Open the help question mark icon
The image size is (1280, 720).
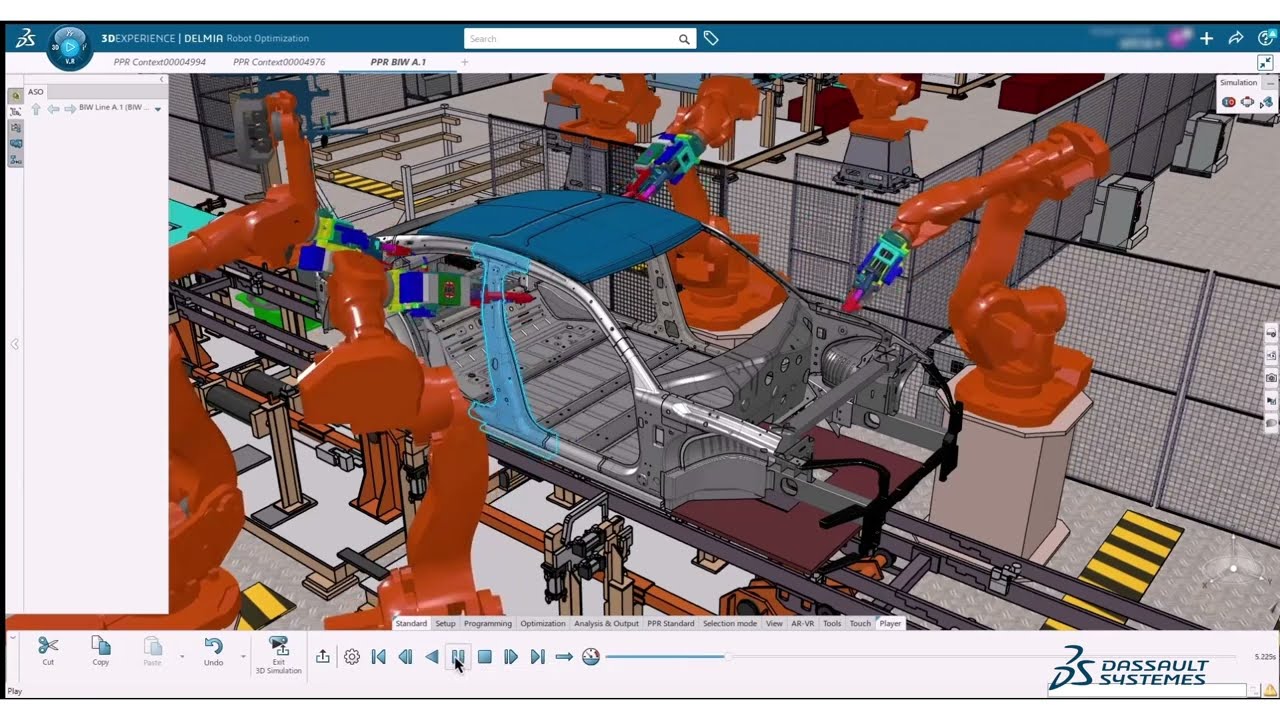point(1265,38)
